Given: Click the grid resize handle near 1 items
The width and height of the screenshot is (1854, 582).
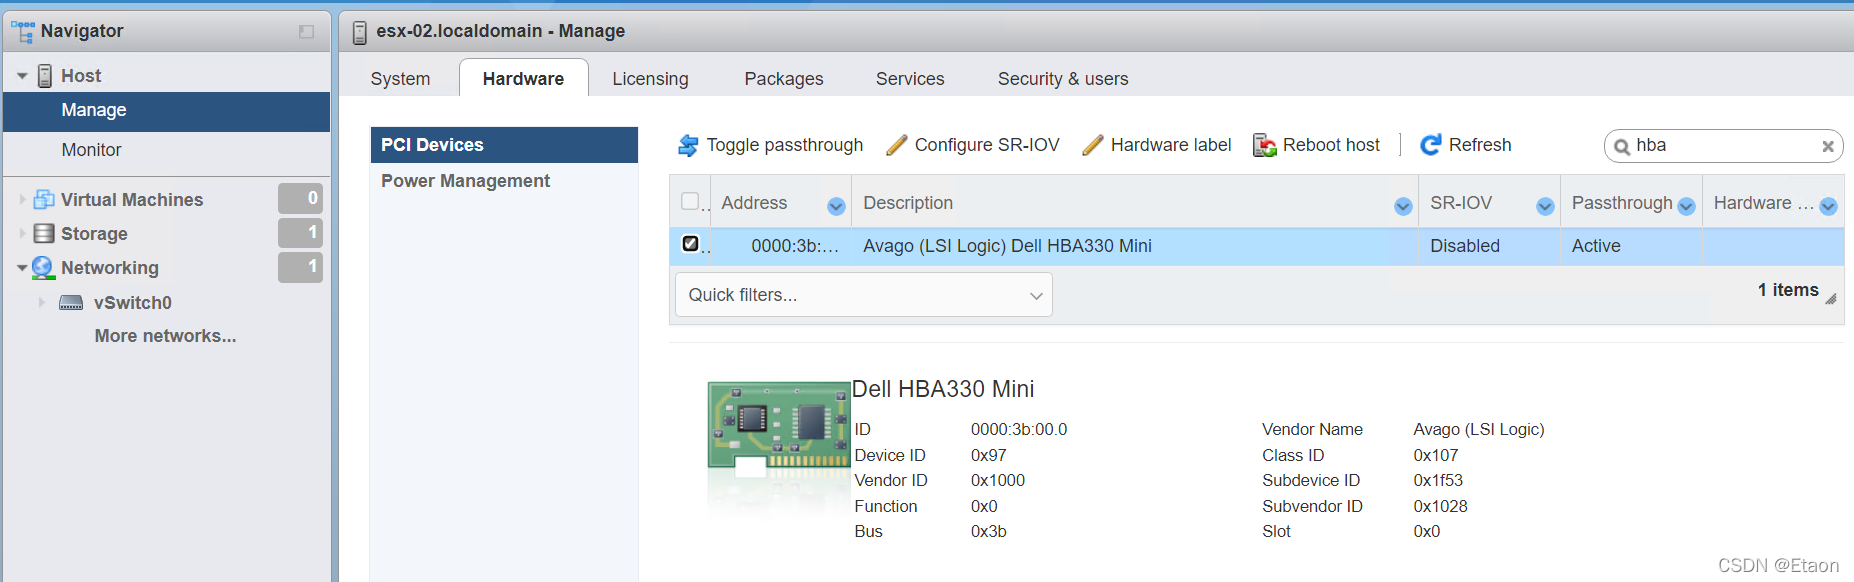Looking at the screenshot, I should [x=1831, y=298].
